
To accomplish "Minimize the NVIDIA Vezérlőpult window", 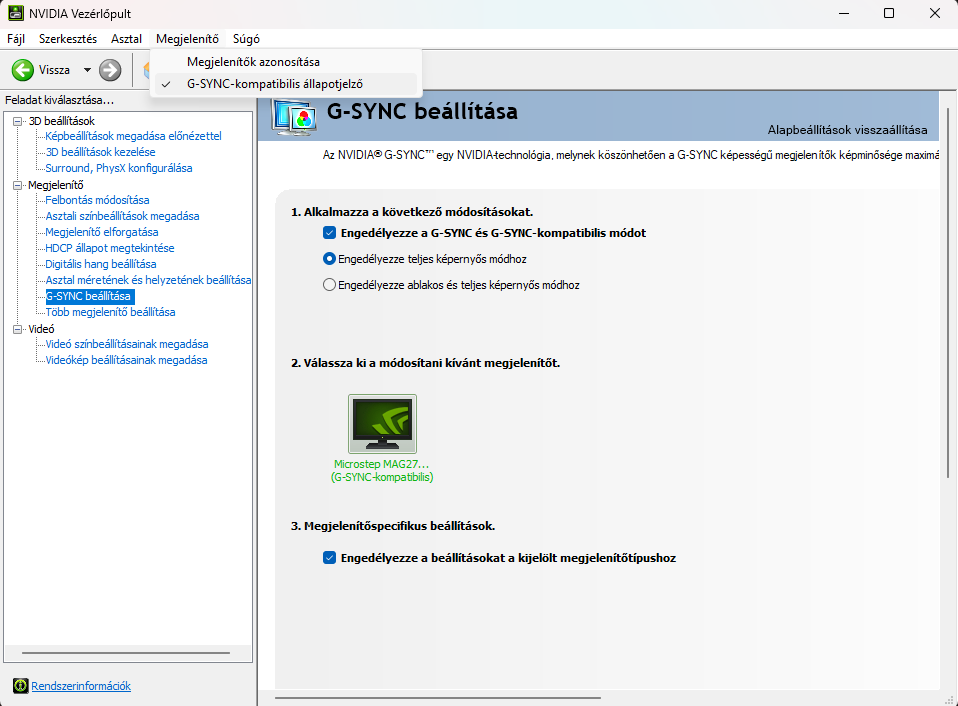I will point(844,13).
